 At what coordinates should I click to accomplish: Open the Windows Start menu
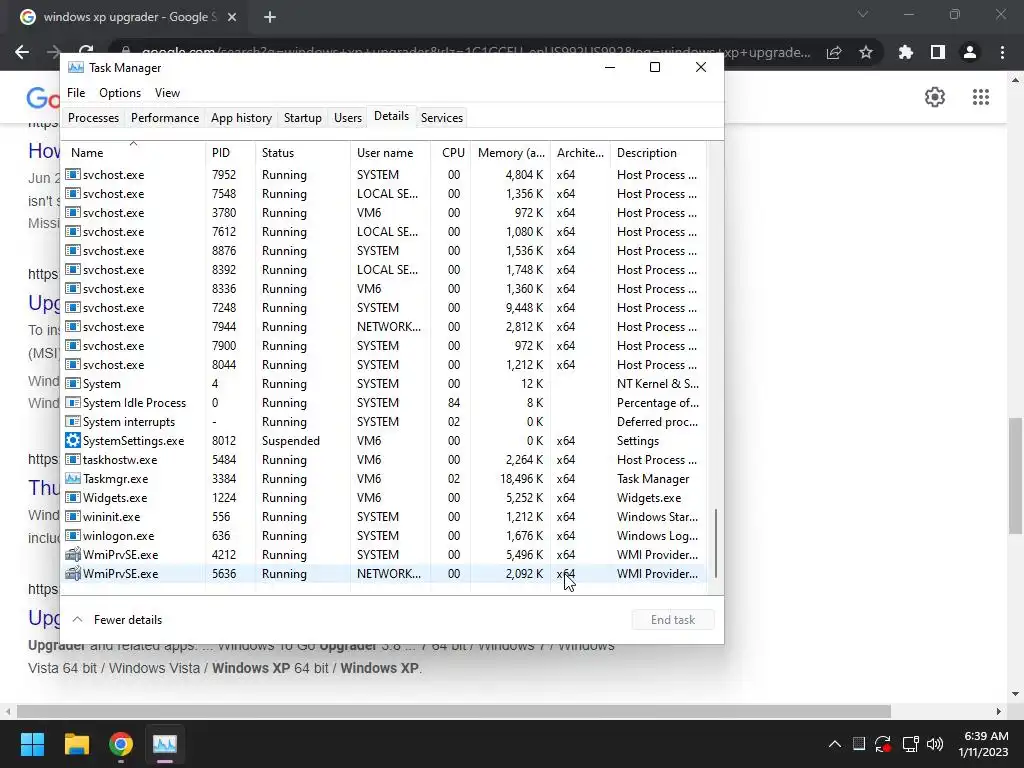coord(32,744)
